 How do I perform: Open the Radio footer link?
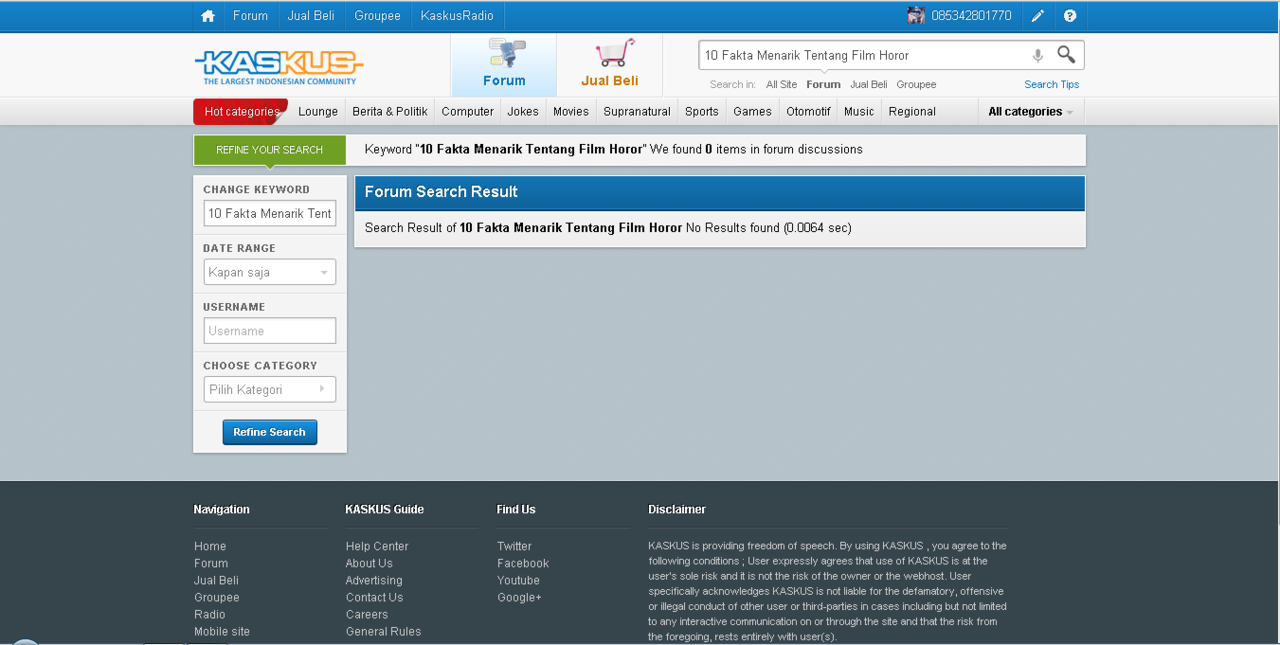[x=210, y=614]
